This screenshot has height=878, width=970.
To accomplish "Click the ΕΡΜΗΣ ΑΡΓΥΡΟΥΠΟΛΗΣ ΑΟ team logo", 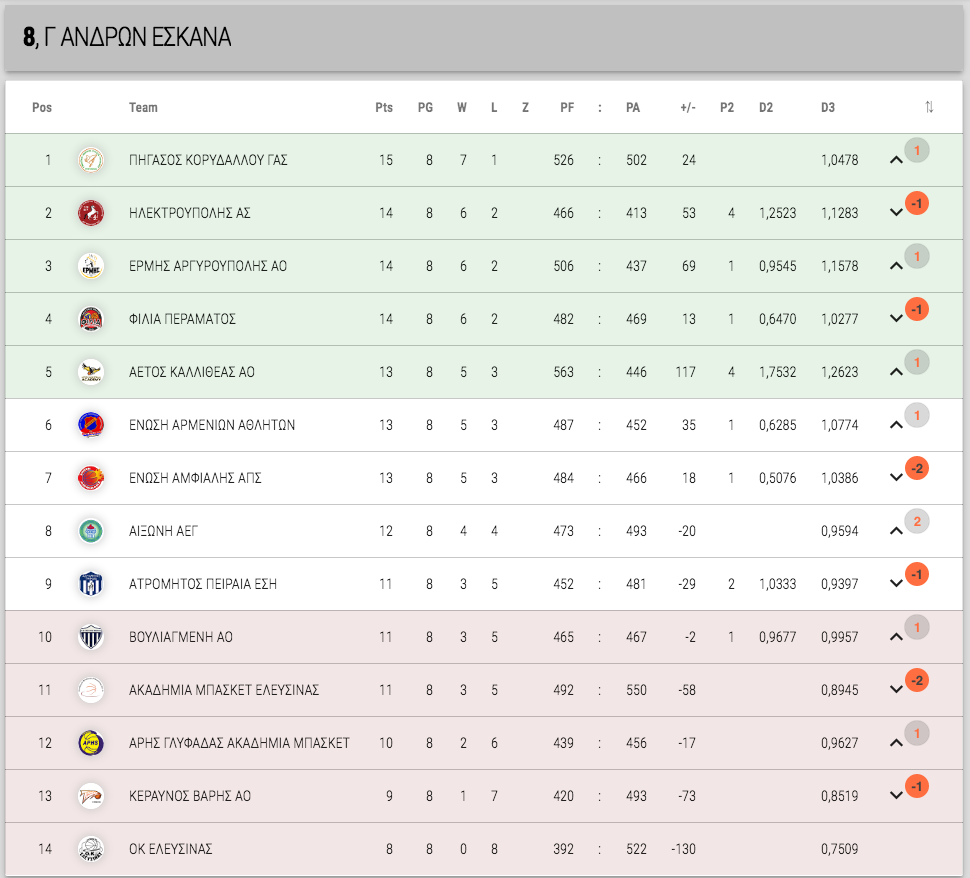I will pos(91,266).
